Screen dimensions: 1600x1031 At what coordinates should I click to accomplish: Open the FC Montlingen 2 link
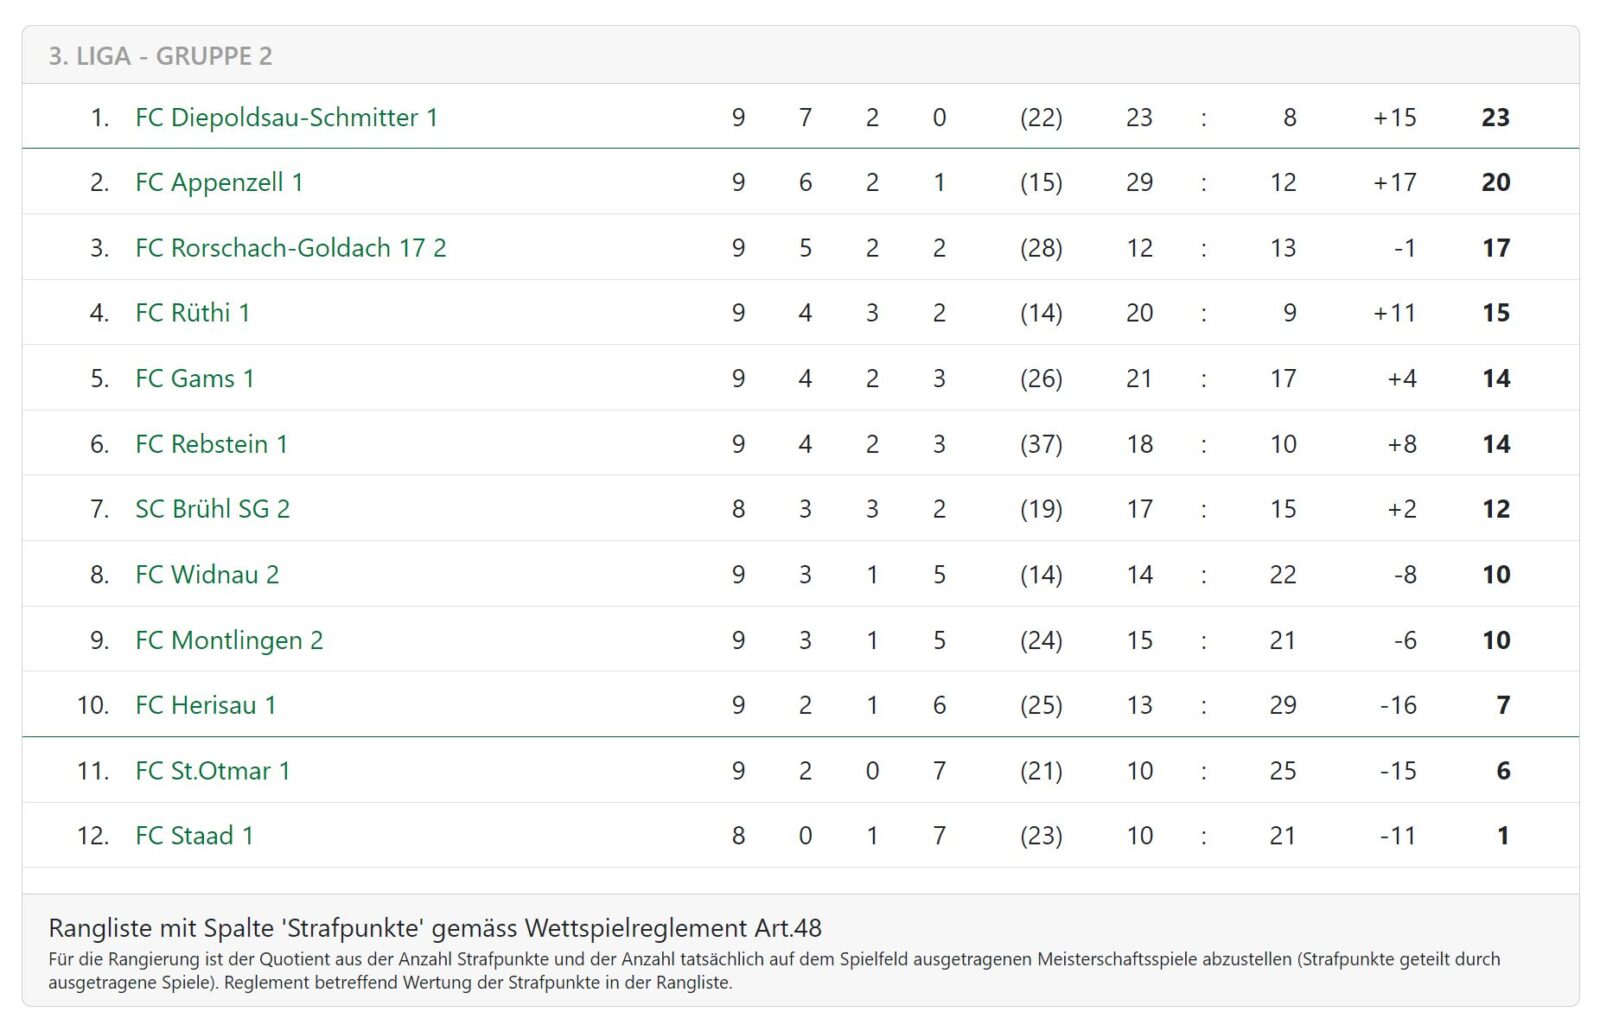229,640
